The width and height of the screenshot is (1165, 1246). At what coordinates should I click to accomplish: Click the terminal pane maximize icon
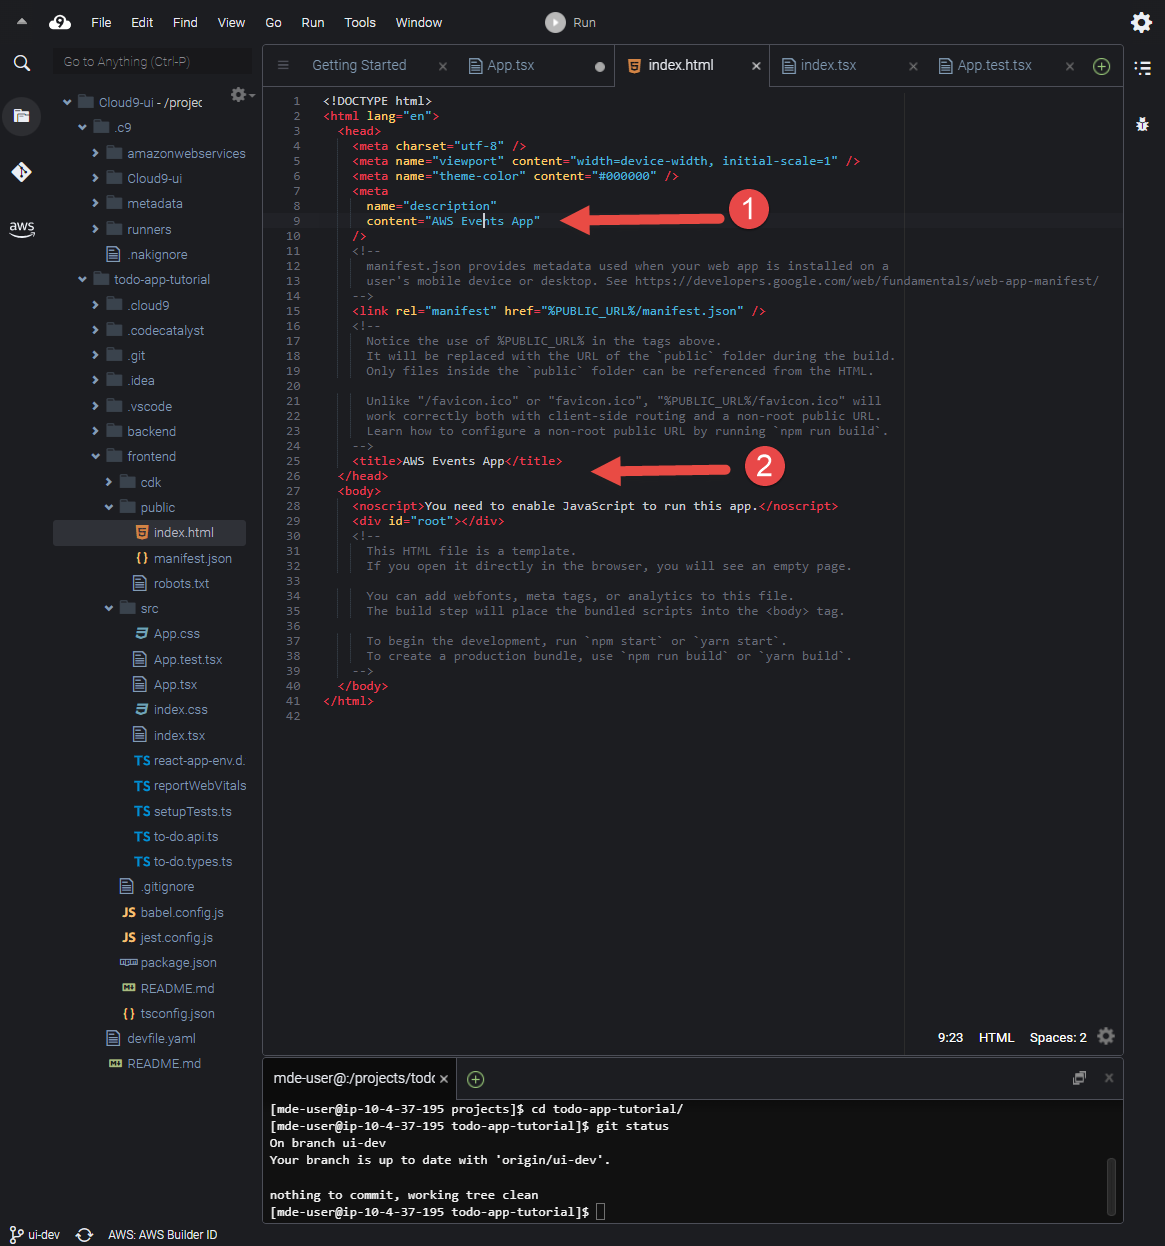point(1079,1078)
